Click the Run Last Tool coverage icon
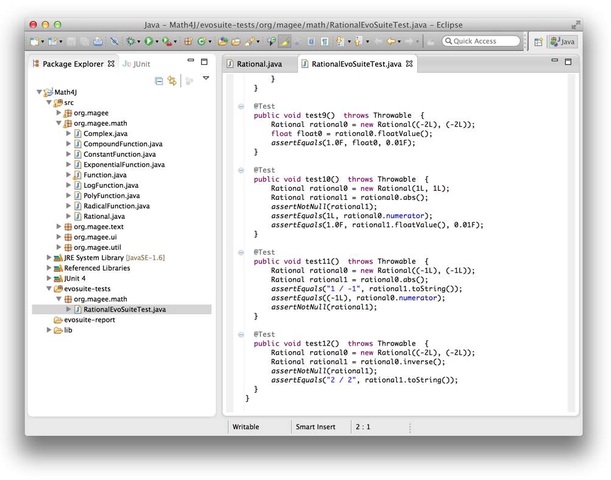611x480 pixels. coord(167,41)
